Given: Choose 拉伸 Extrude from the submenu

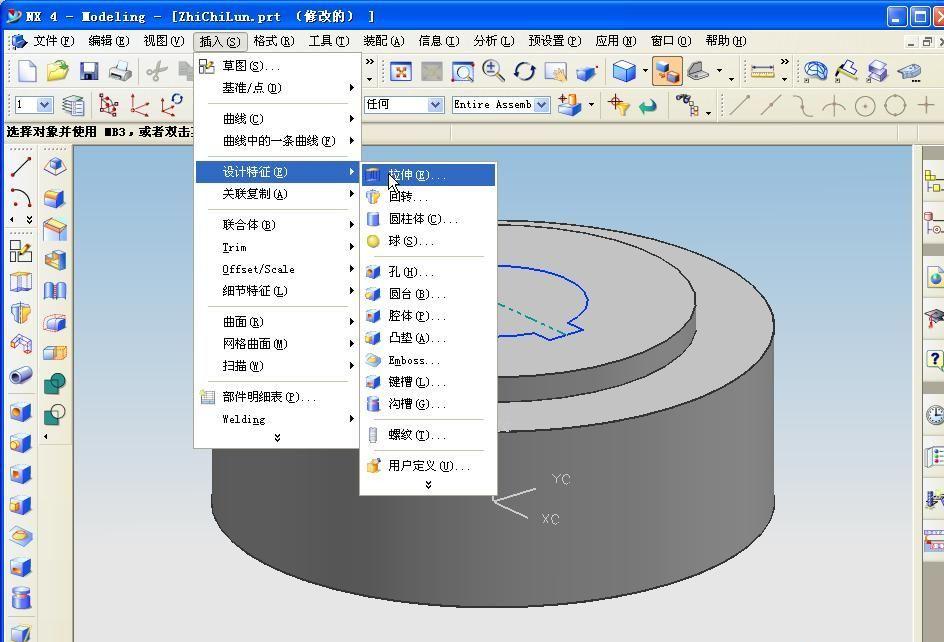Looking at the screenshot, I should click(413, 174).
